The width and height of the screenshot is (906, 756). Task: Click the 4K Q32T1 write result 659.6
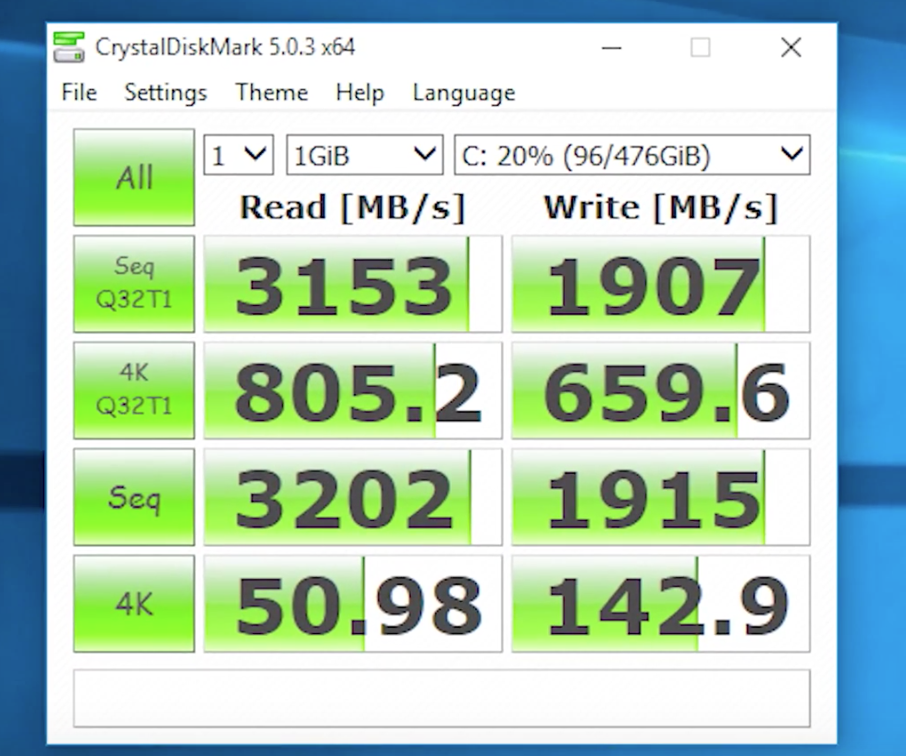pyautogui.click(x=660, y=390)
